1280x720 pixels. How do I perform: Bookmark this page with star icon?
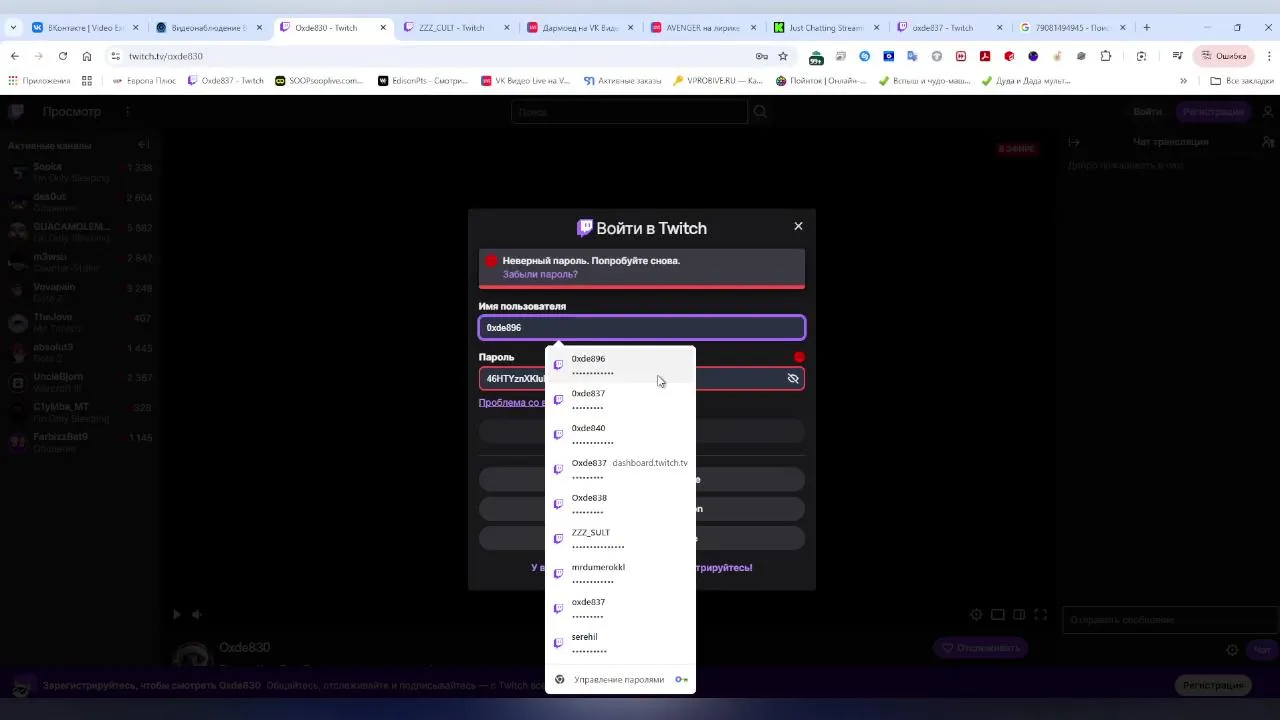(783, 56)
